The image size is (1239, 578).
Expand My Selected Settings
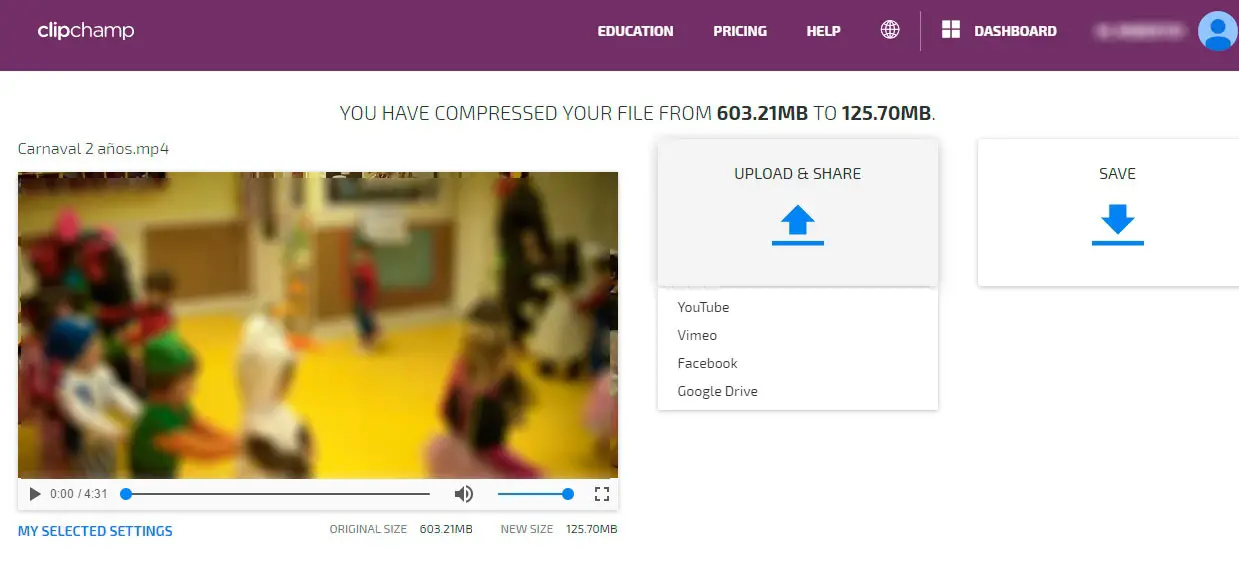[x=95, y=531]
